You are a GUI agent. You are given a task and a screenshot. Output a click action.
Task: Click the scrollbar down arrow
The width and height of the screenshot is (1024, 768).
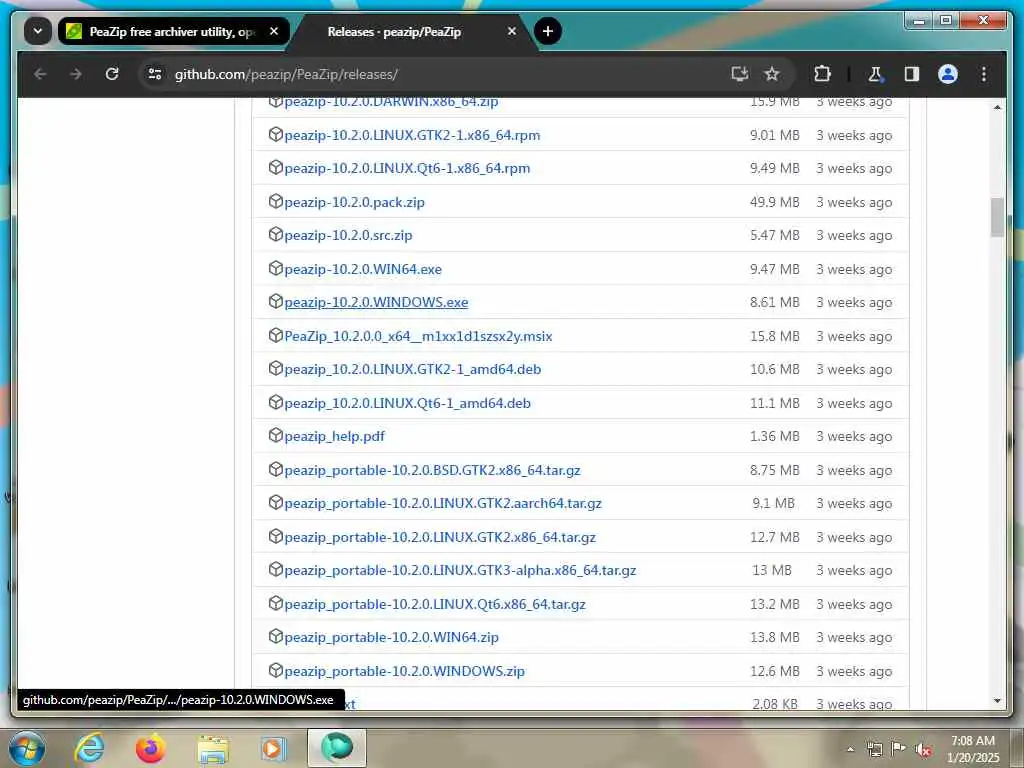click(x=997, y=701)
